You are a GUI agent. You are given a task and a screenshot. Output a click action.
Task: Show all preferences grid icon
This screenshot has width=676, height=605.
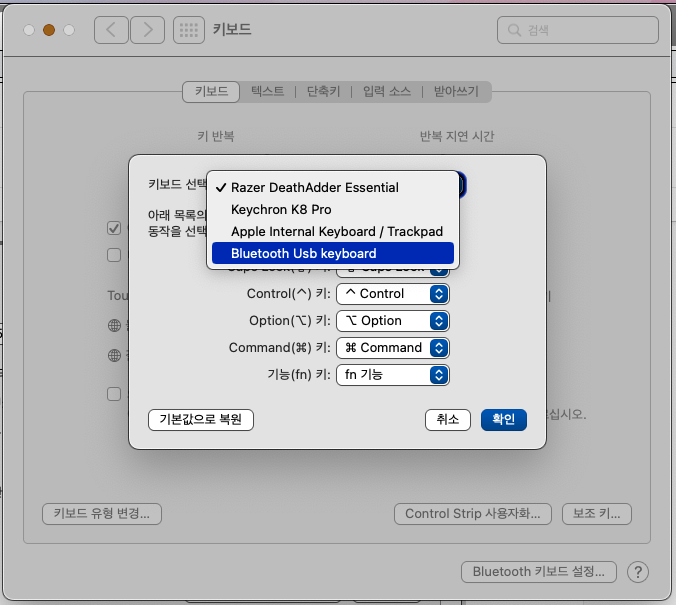tap(189, 30)
